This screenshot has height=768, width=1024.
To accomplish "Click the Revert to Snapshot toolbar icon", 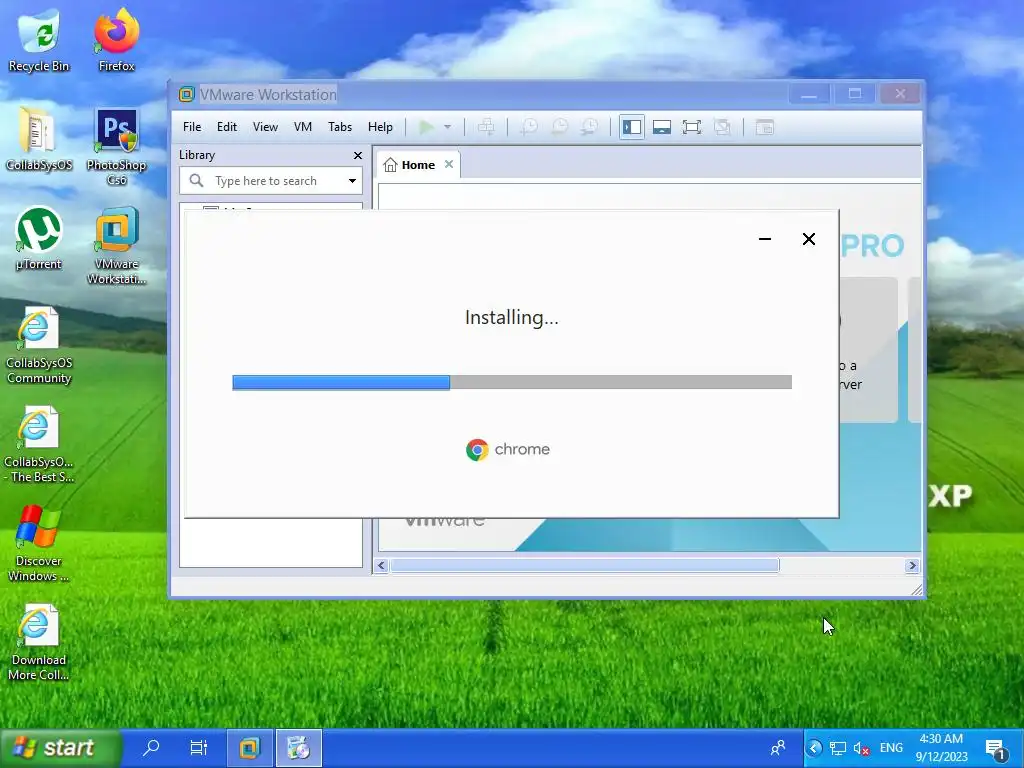I will pos(560,127).
